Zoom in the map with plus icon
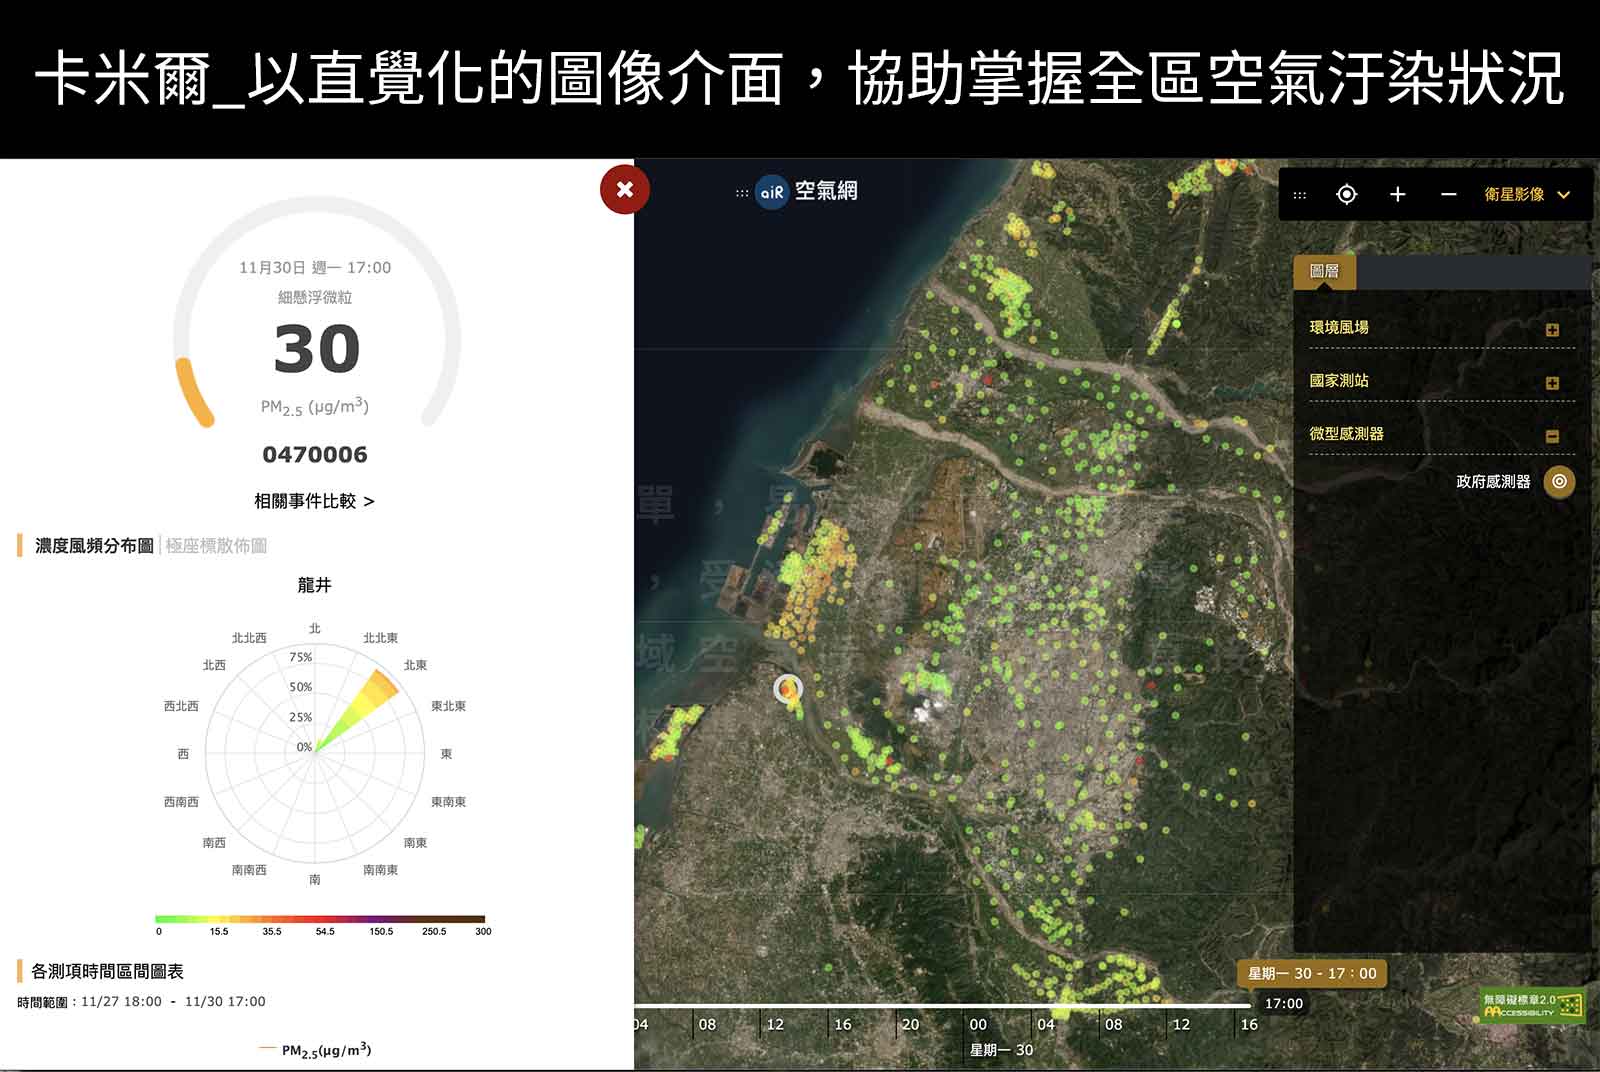Image resolution: width=1600 pixels, height=1072 pixels. 1398,194
